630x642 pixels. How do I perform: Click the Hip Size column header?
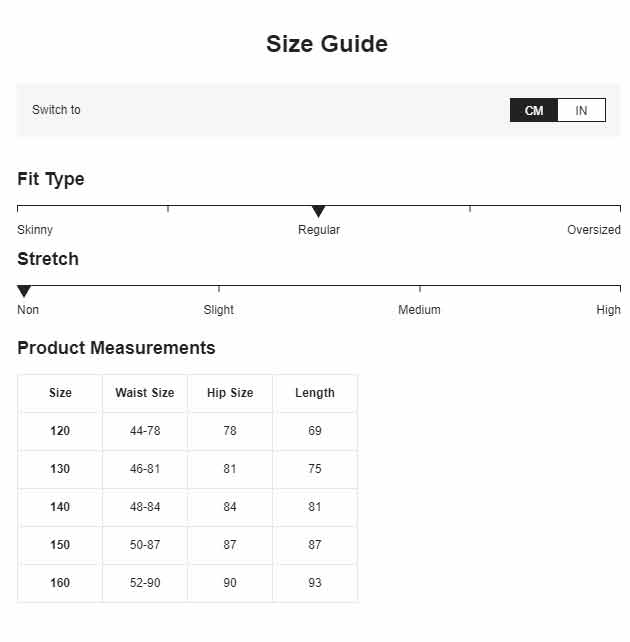pos(230,393)
